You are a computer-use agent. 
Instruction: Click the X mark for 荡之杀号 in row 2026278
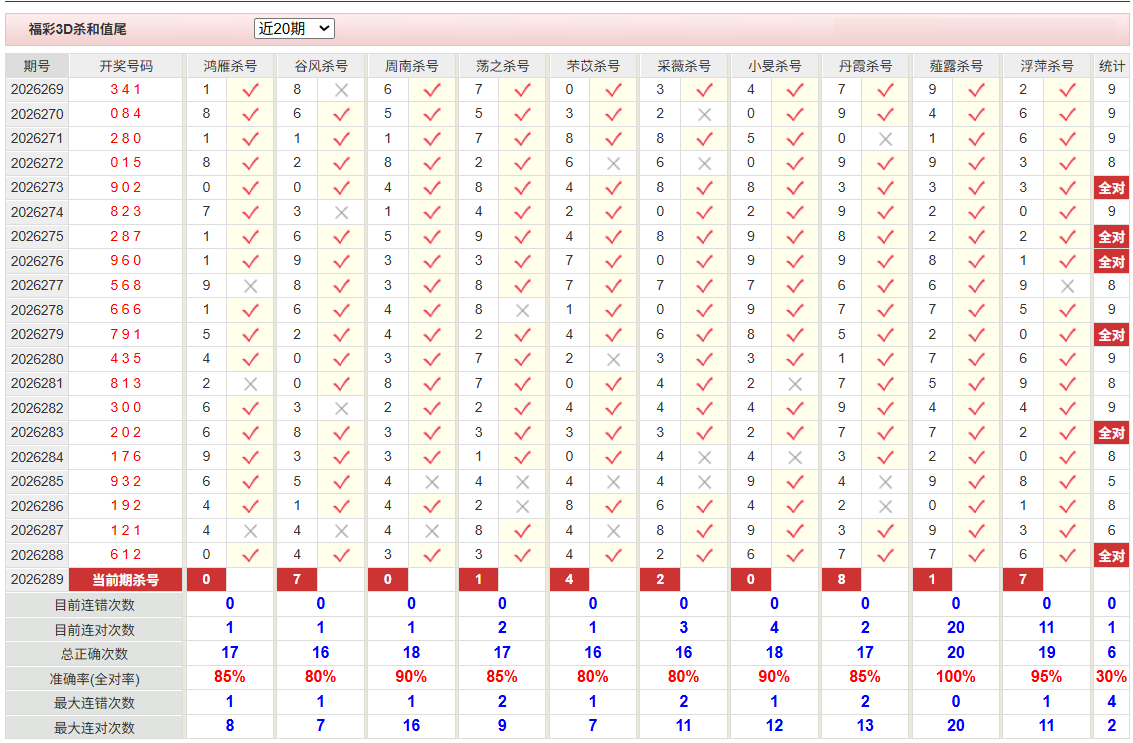click(x=522, y=310)
